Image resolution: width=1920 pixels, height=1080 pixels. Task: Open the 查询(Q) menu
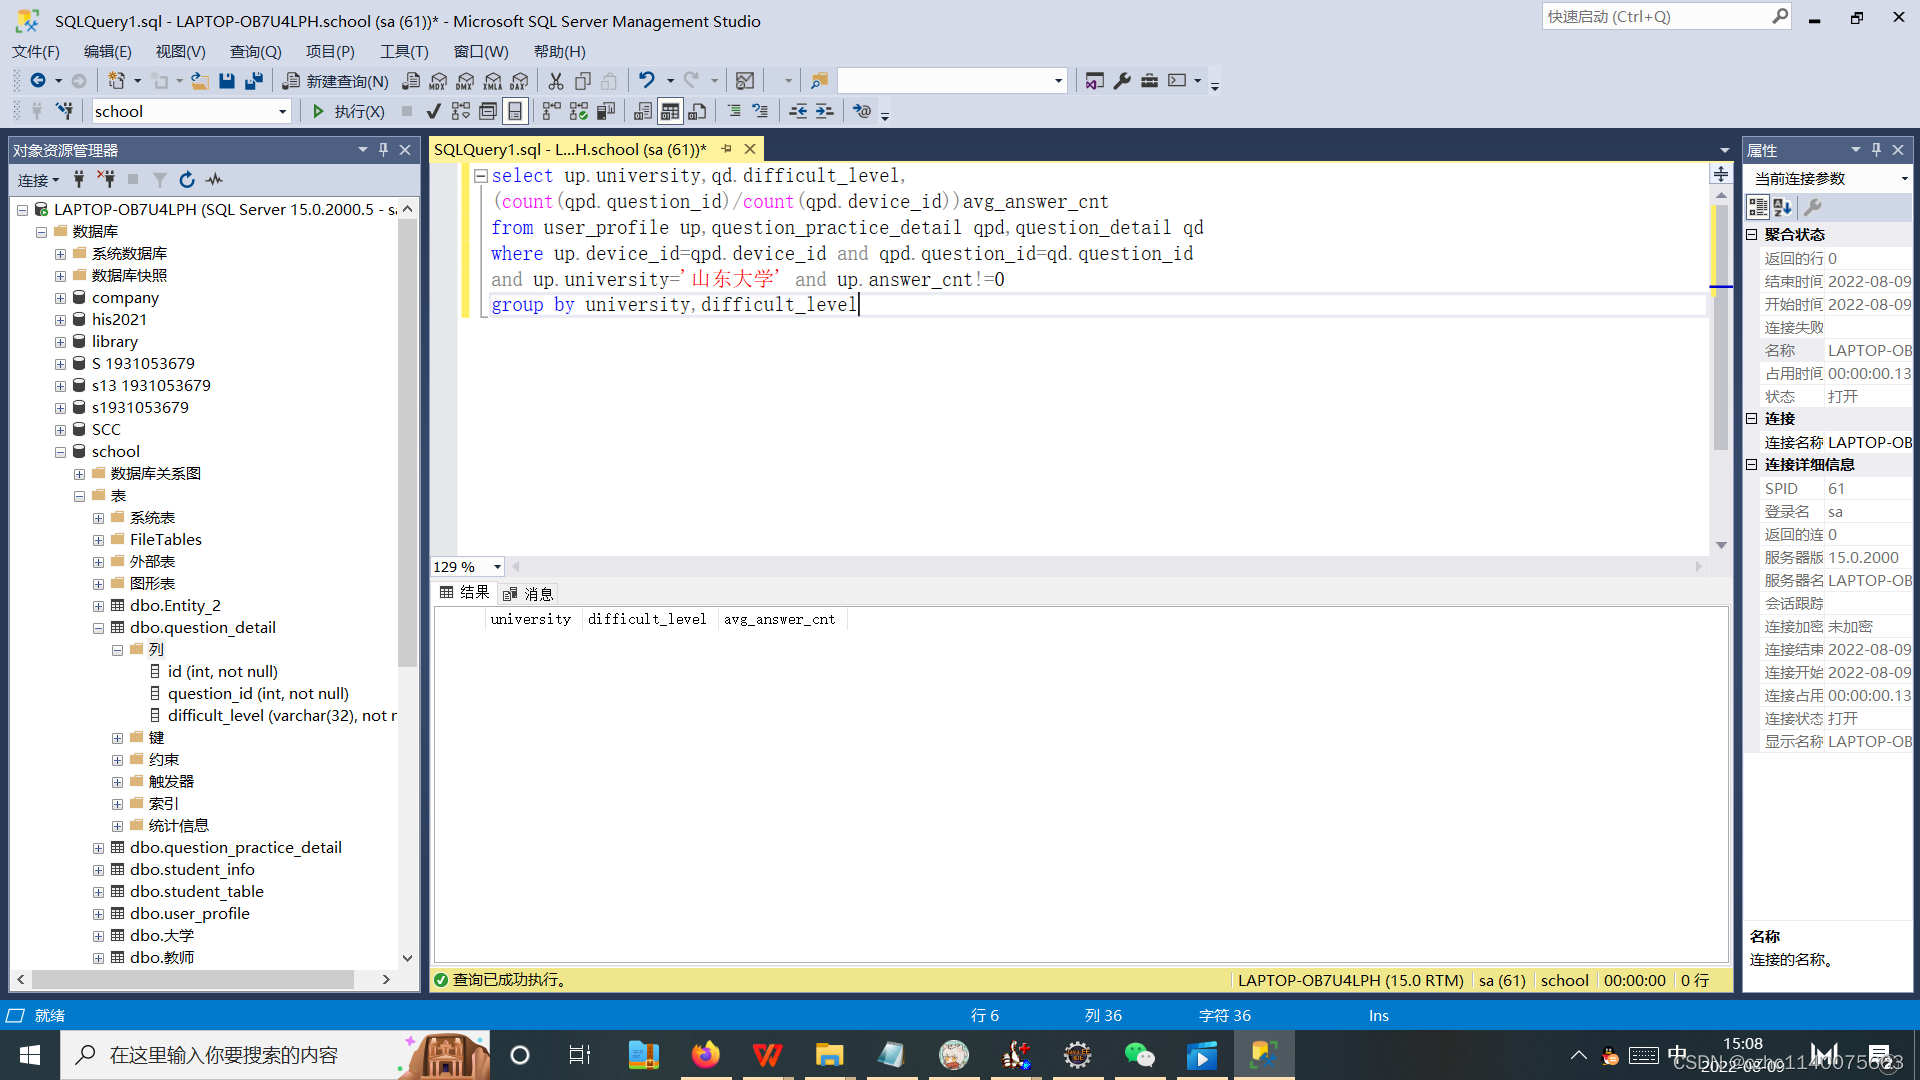tap(255, 51)
